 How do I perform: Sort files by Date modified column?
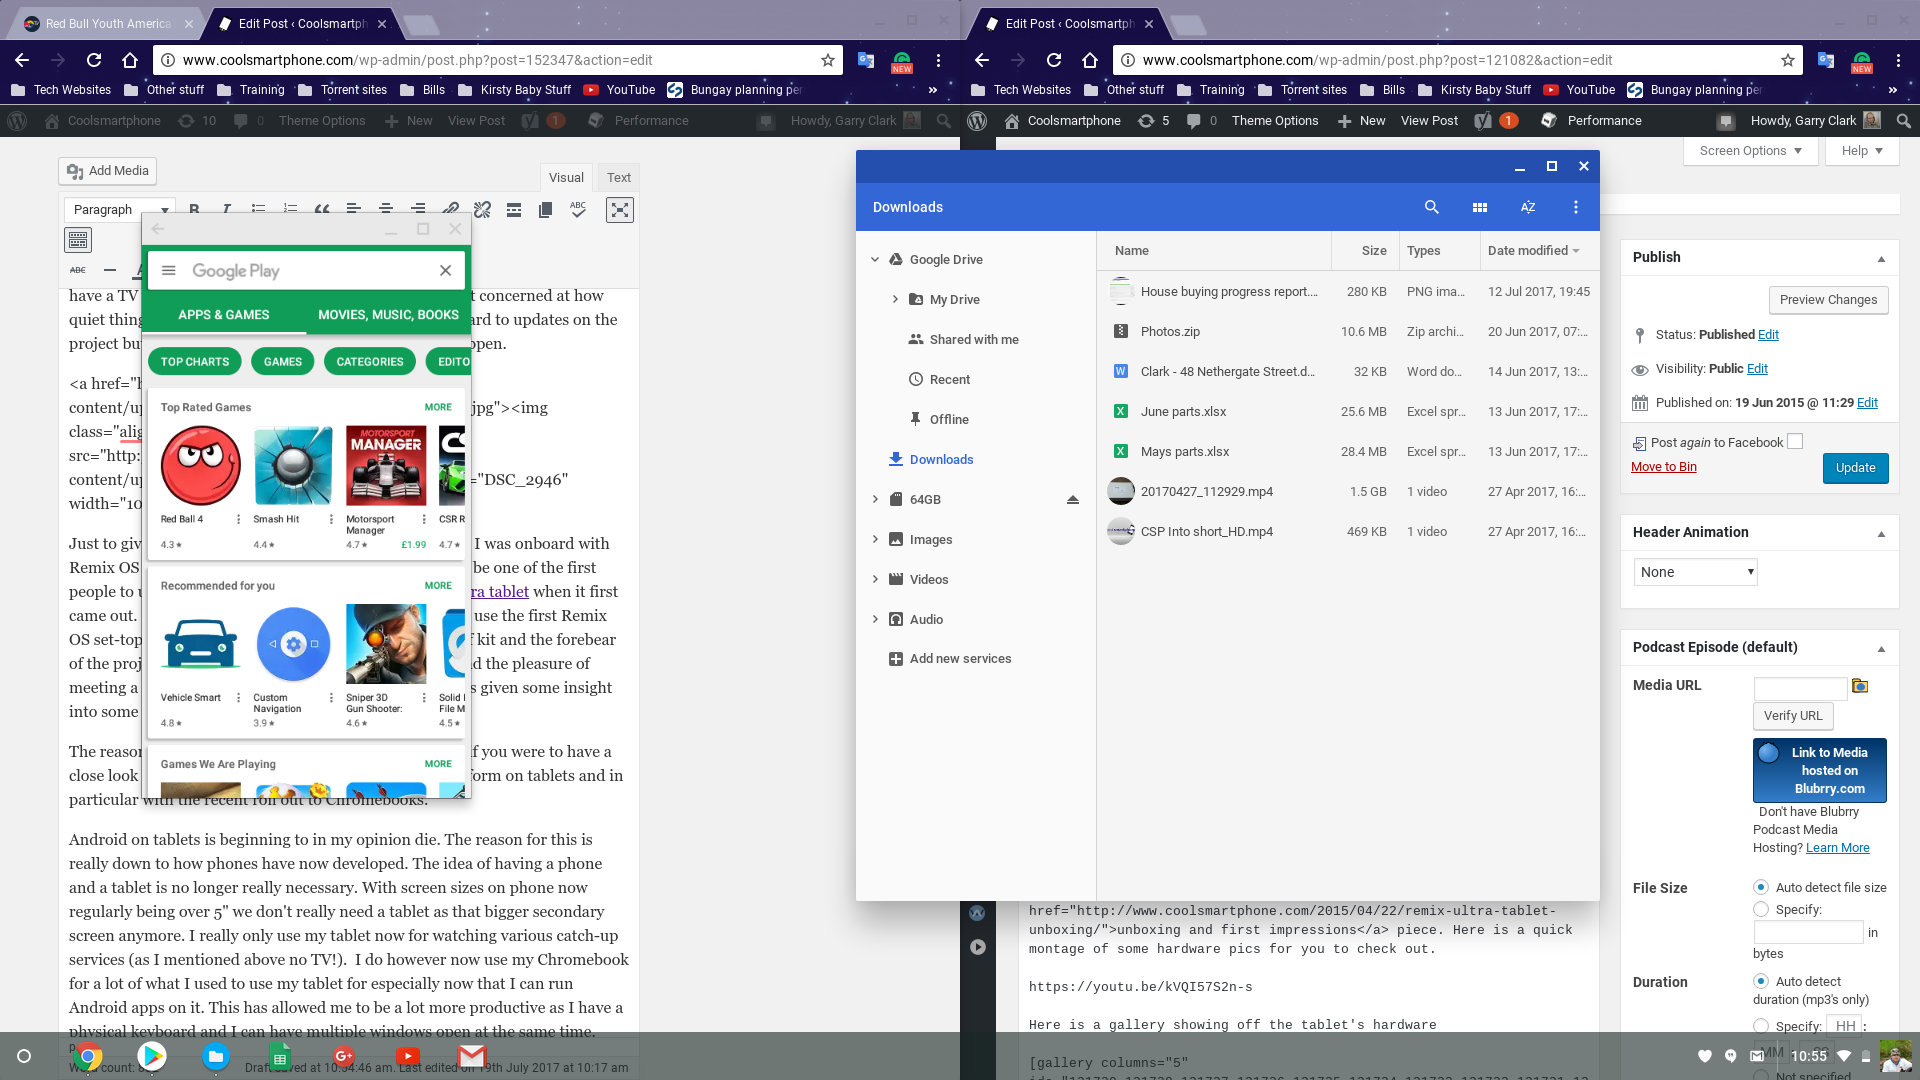(x=1532, y=251)
